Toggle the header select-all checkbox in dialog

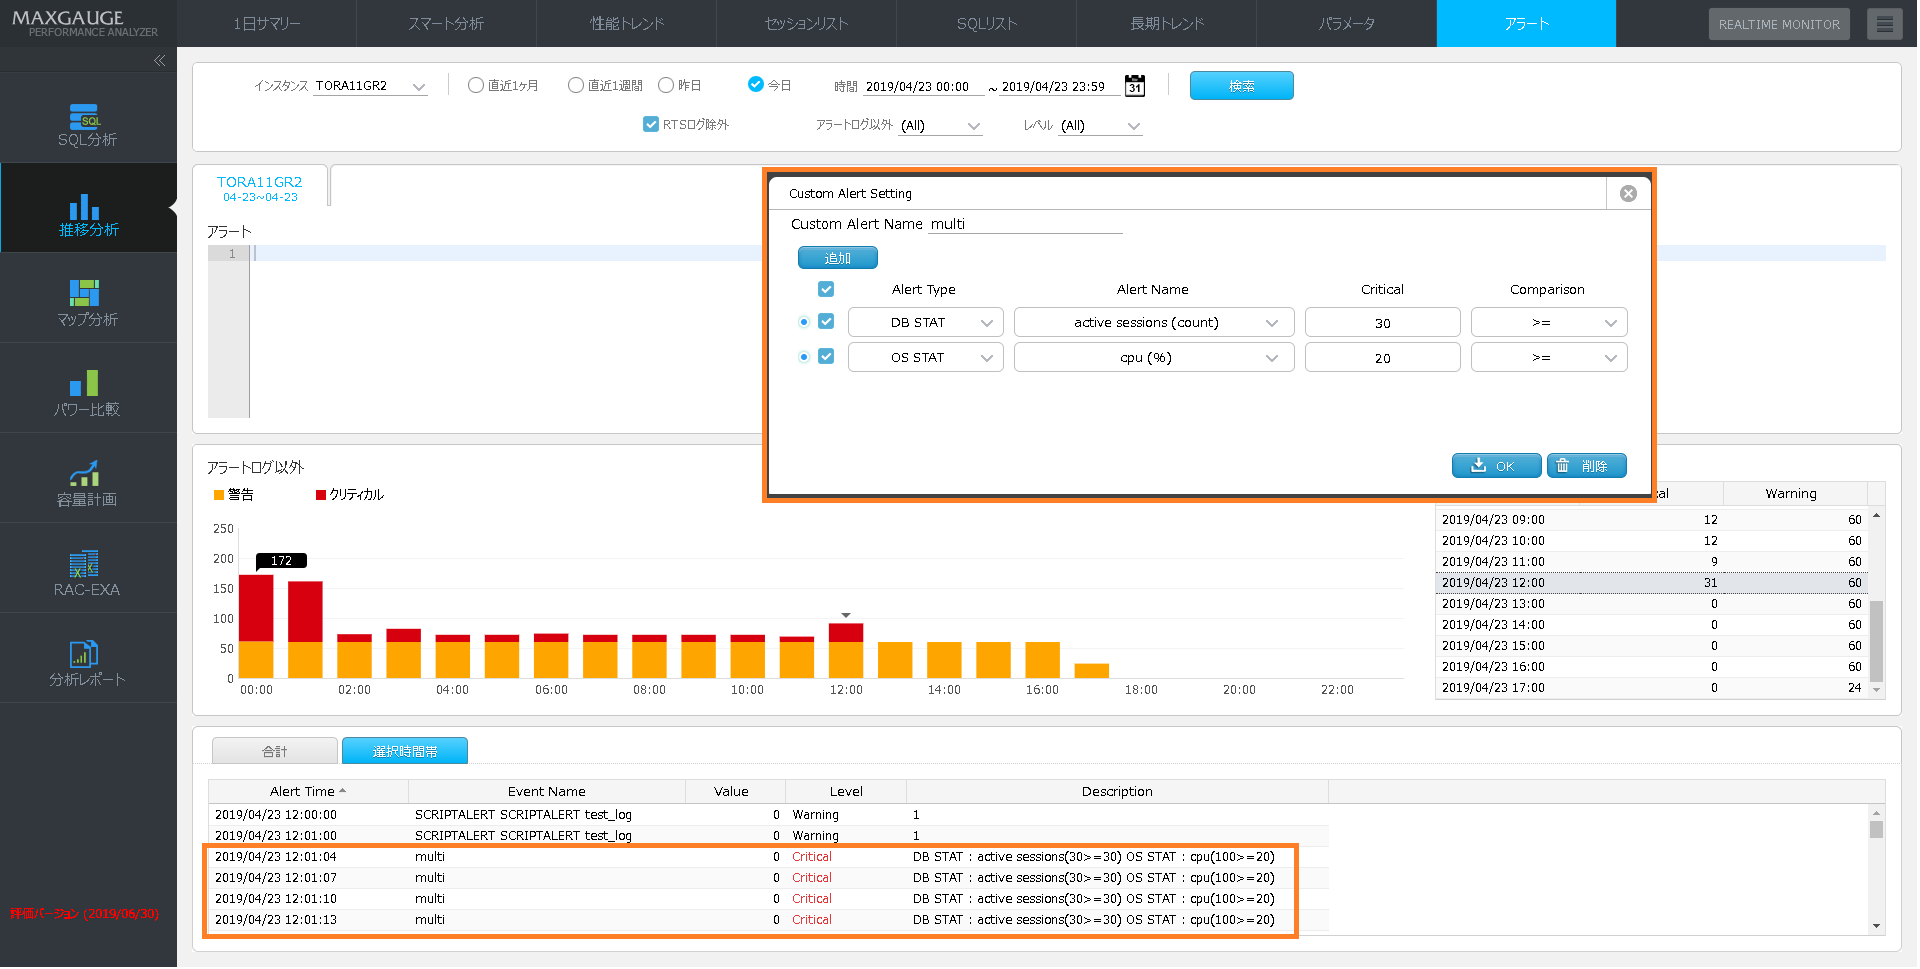click(x=826, y=289)
